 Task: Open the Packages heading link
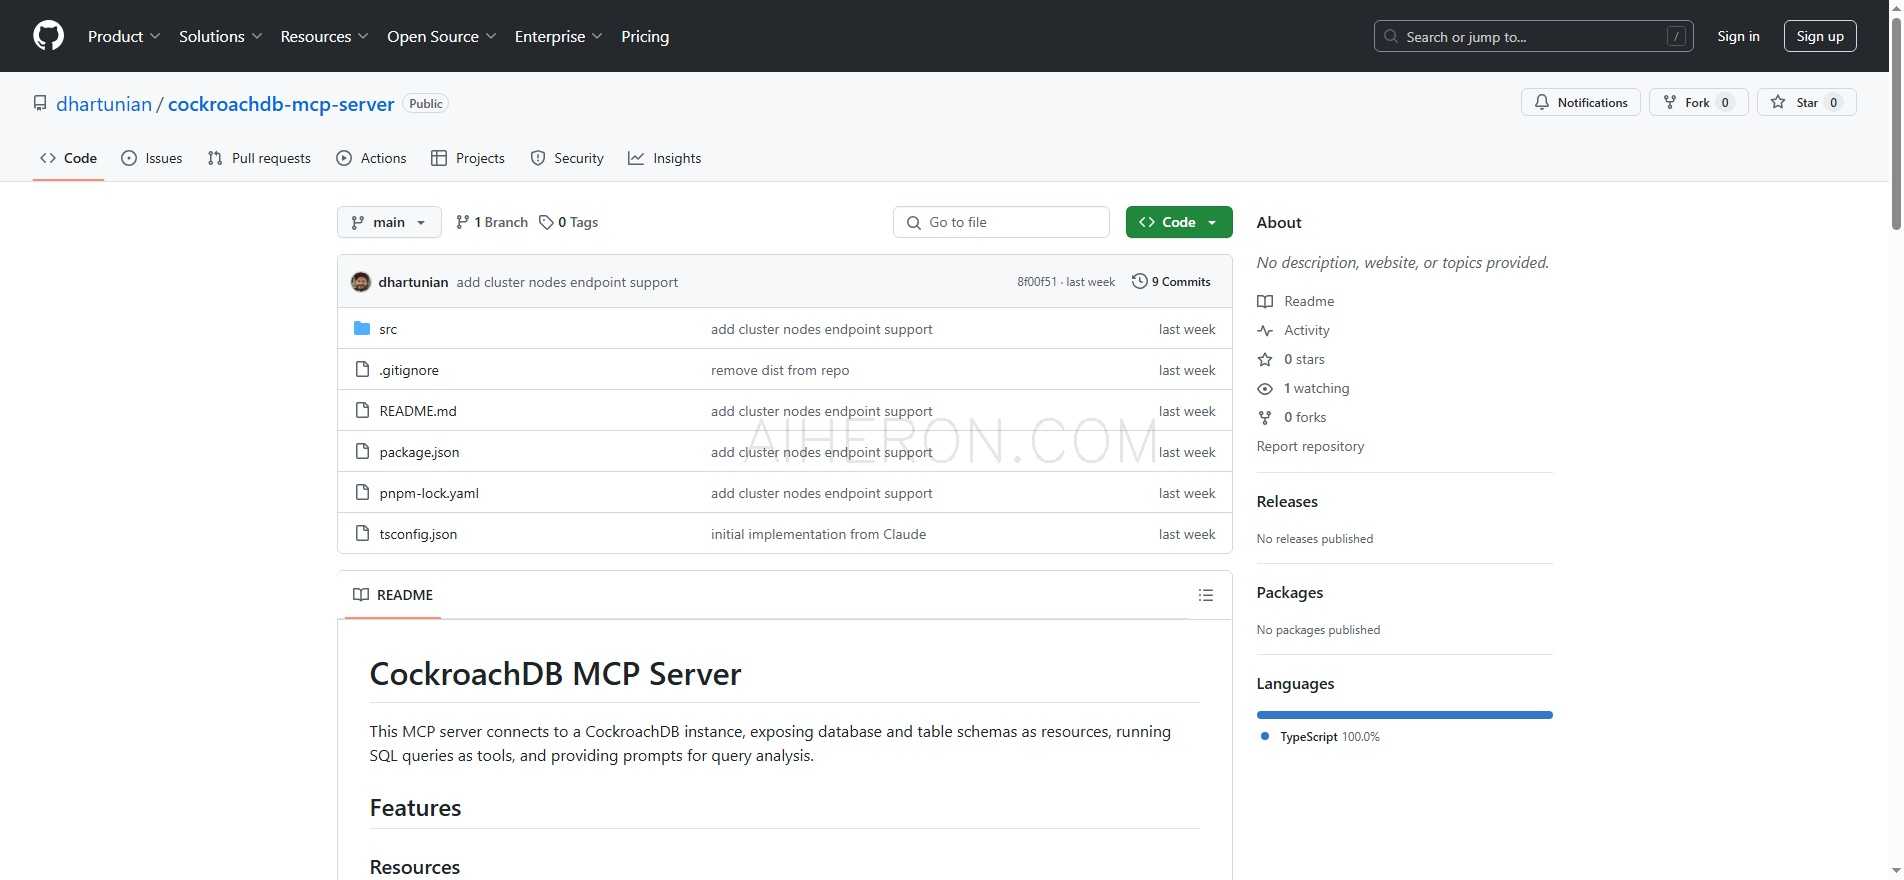coord(1290,593)
